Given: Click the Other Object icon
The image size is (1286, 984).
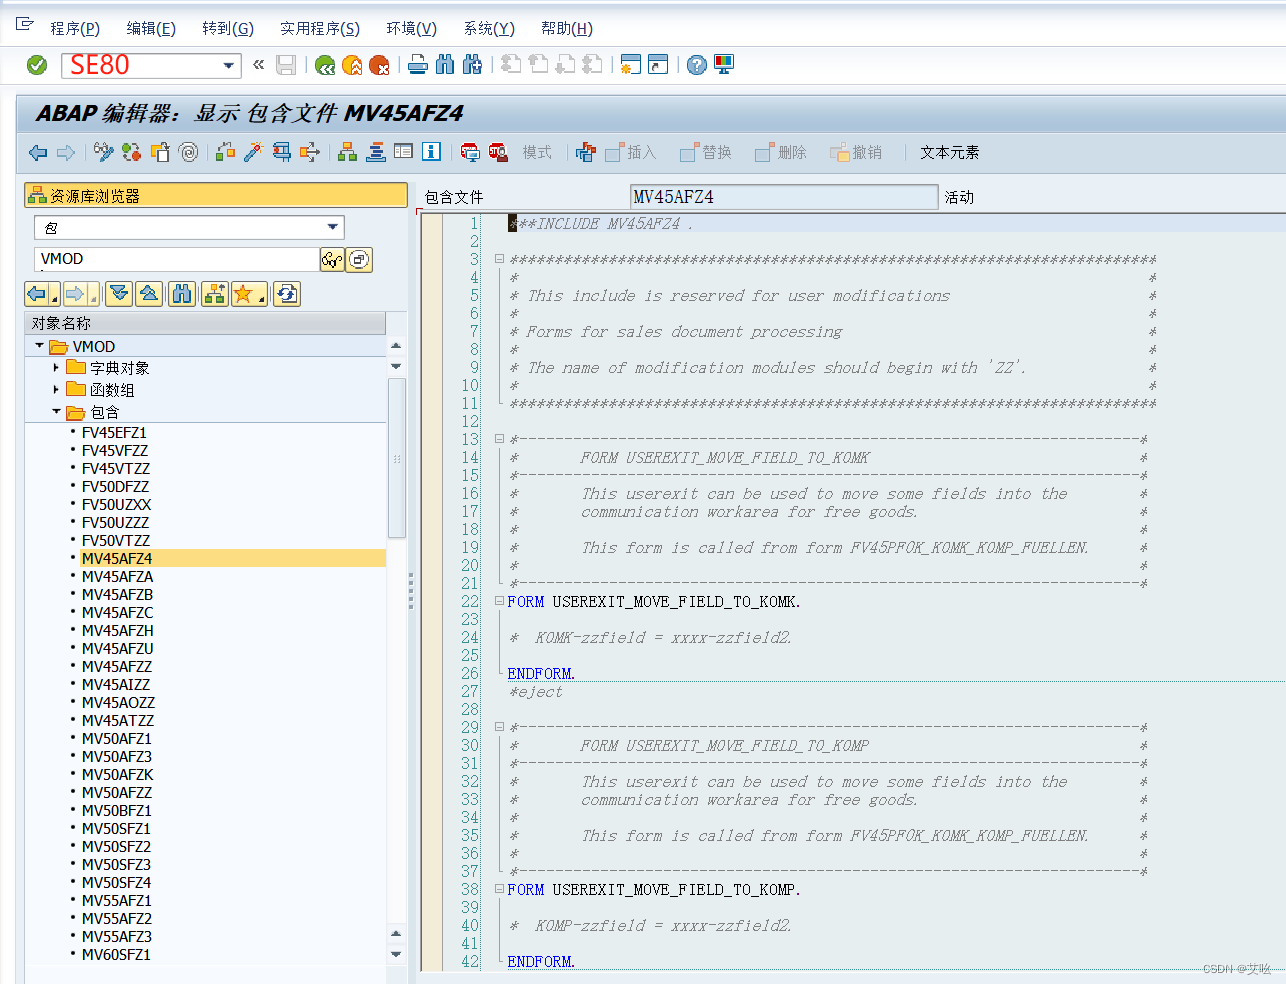Looking at the screenshot, I should coord(160,152).
